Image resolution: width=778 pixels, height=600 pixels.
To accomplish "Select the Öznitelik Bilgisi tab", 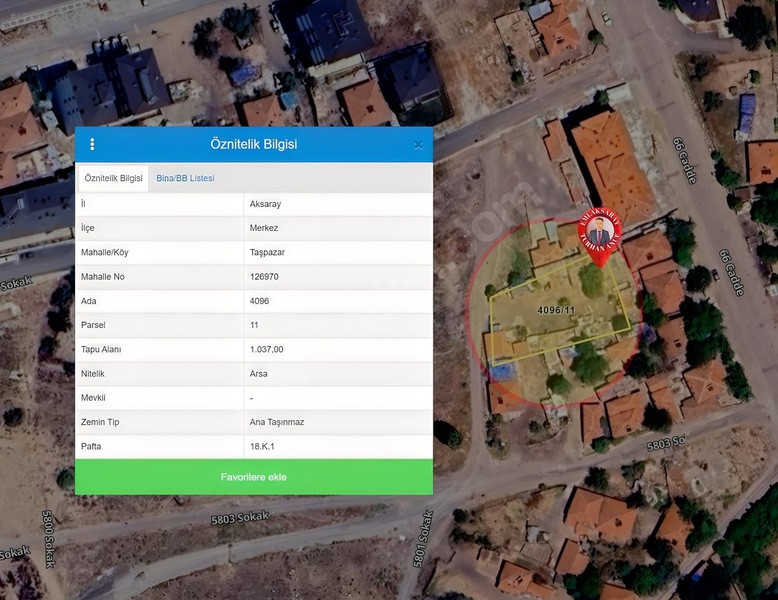I will point(113,178).
